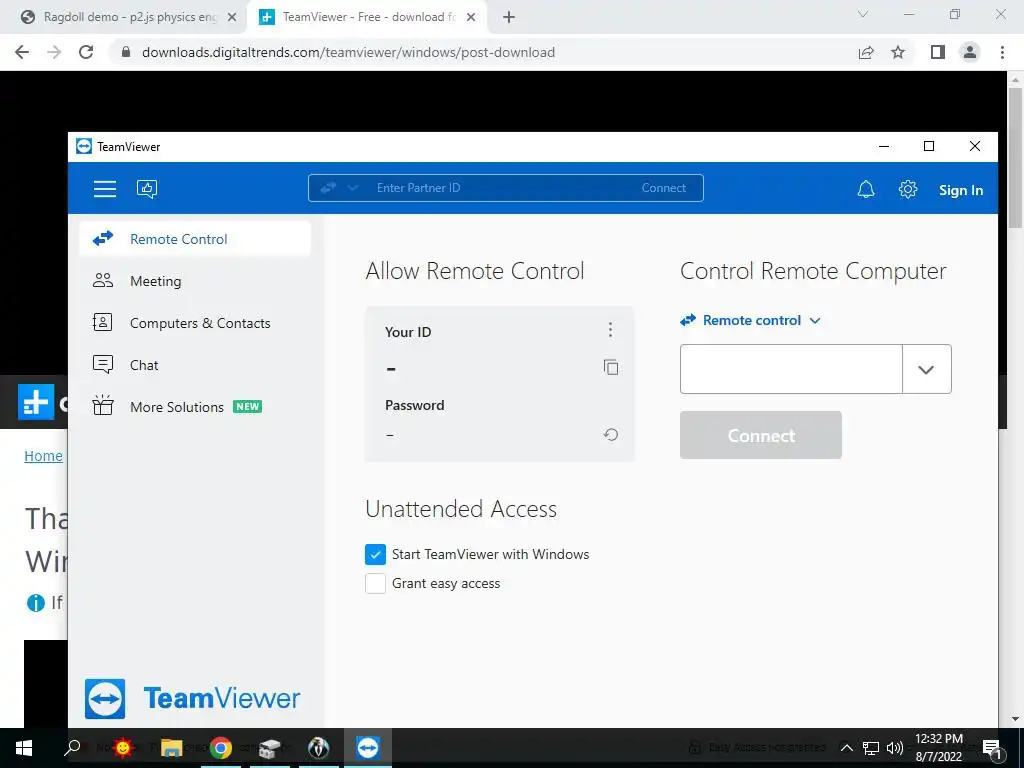Expand the partner ID history dropdown arrow
1024x768 pixels.
pyautogui.click(x=926, y=370)
